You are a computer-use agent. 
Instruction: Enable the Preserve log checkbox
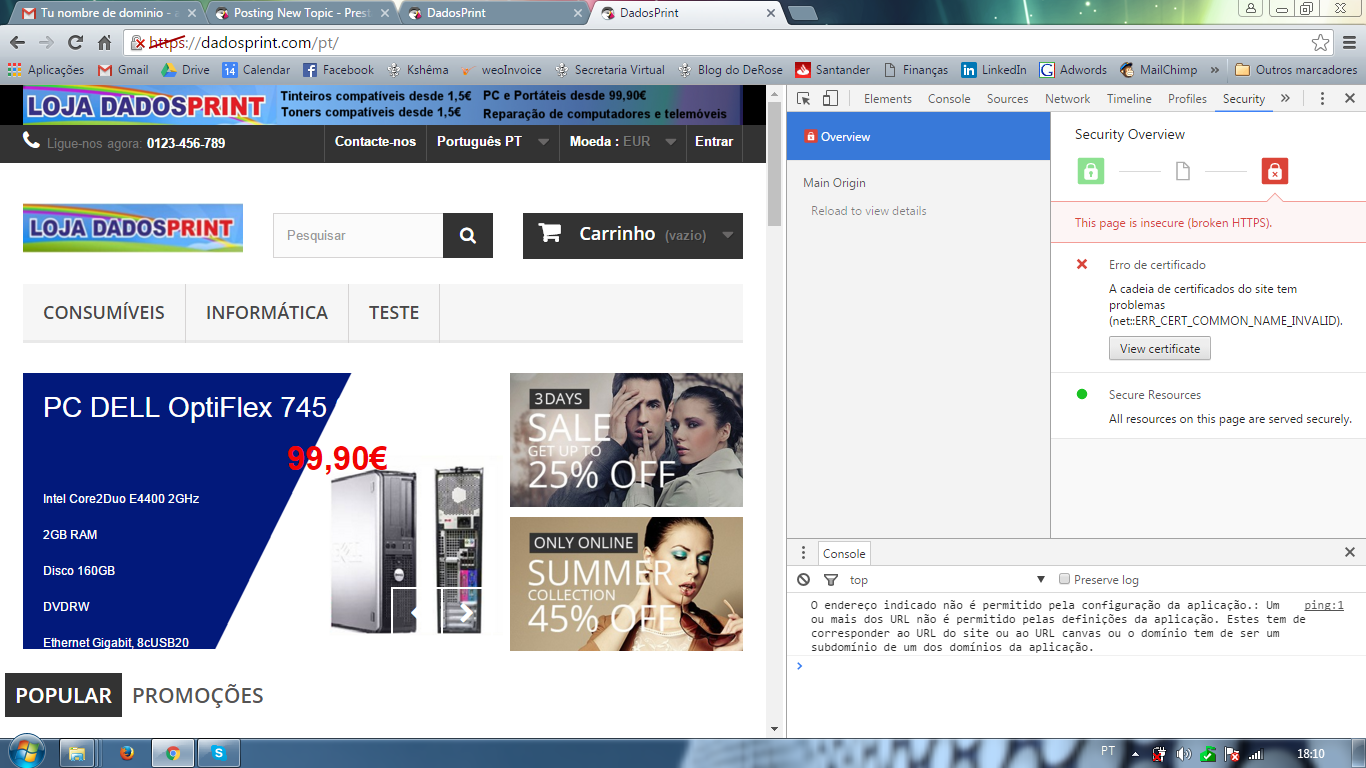tap(1064, 579)
